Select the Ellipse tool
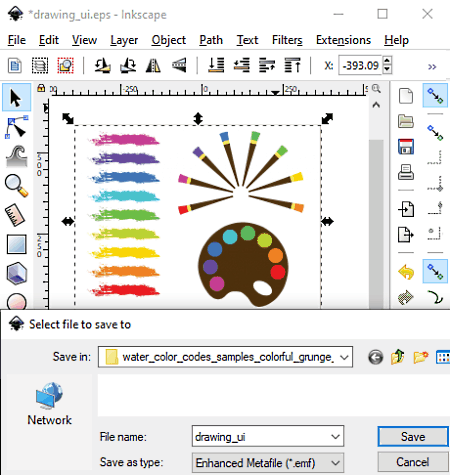 click(x=16, y=301)
